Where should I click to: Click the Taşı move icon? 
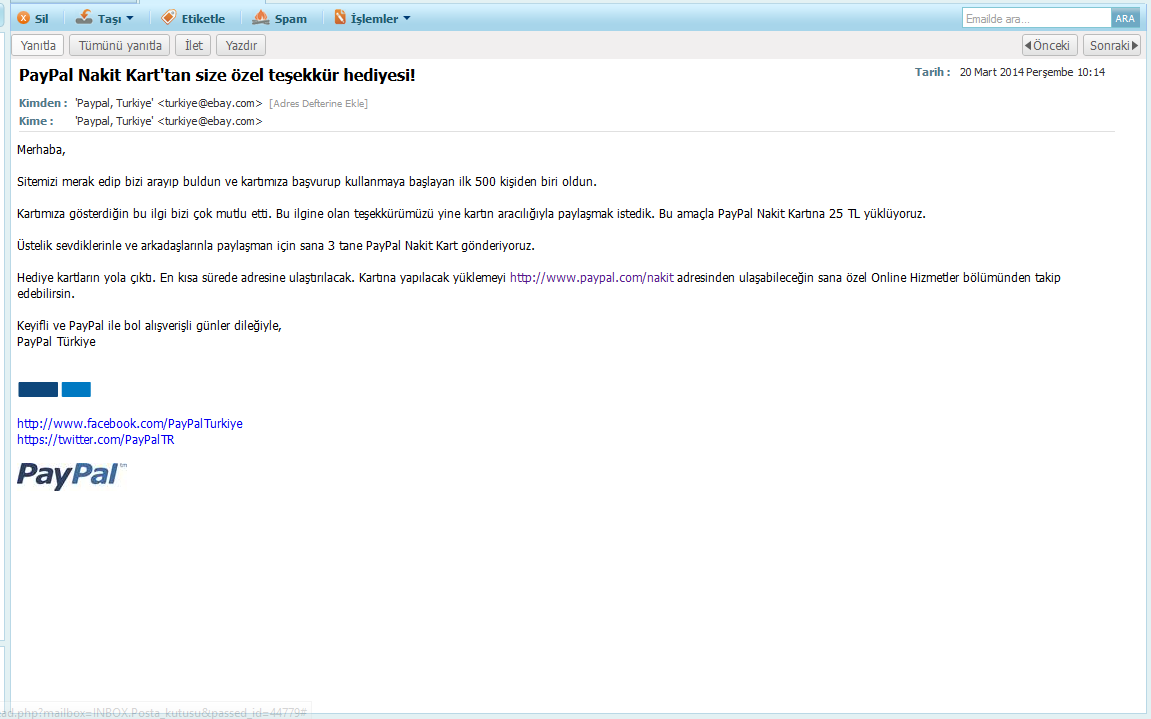[x=84, y=17]
